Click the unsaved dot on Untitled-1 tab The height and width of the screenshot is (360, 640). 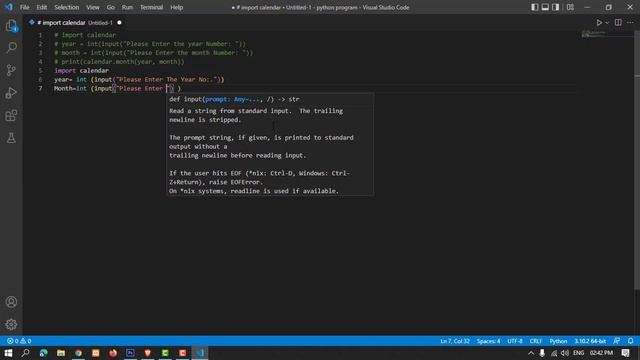click(x=119, y=23)
